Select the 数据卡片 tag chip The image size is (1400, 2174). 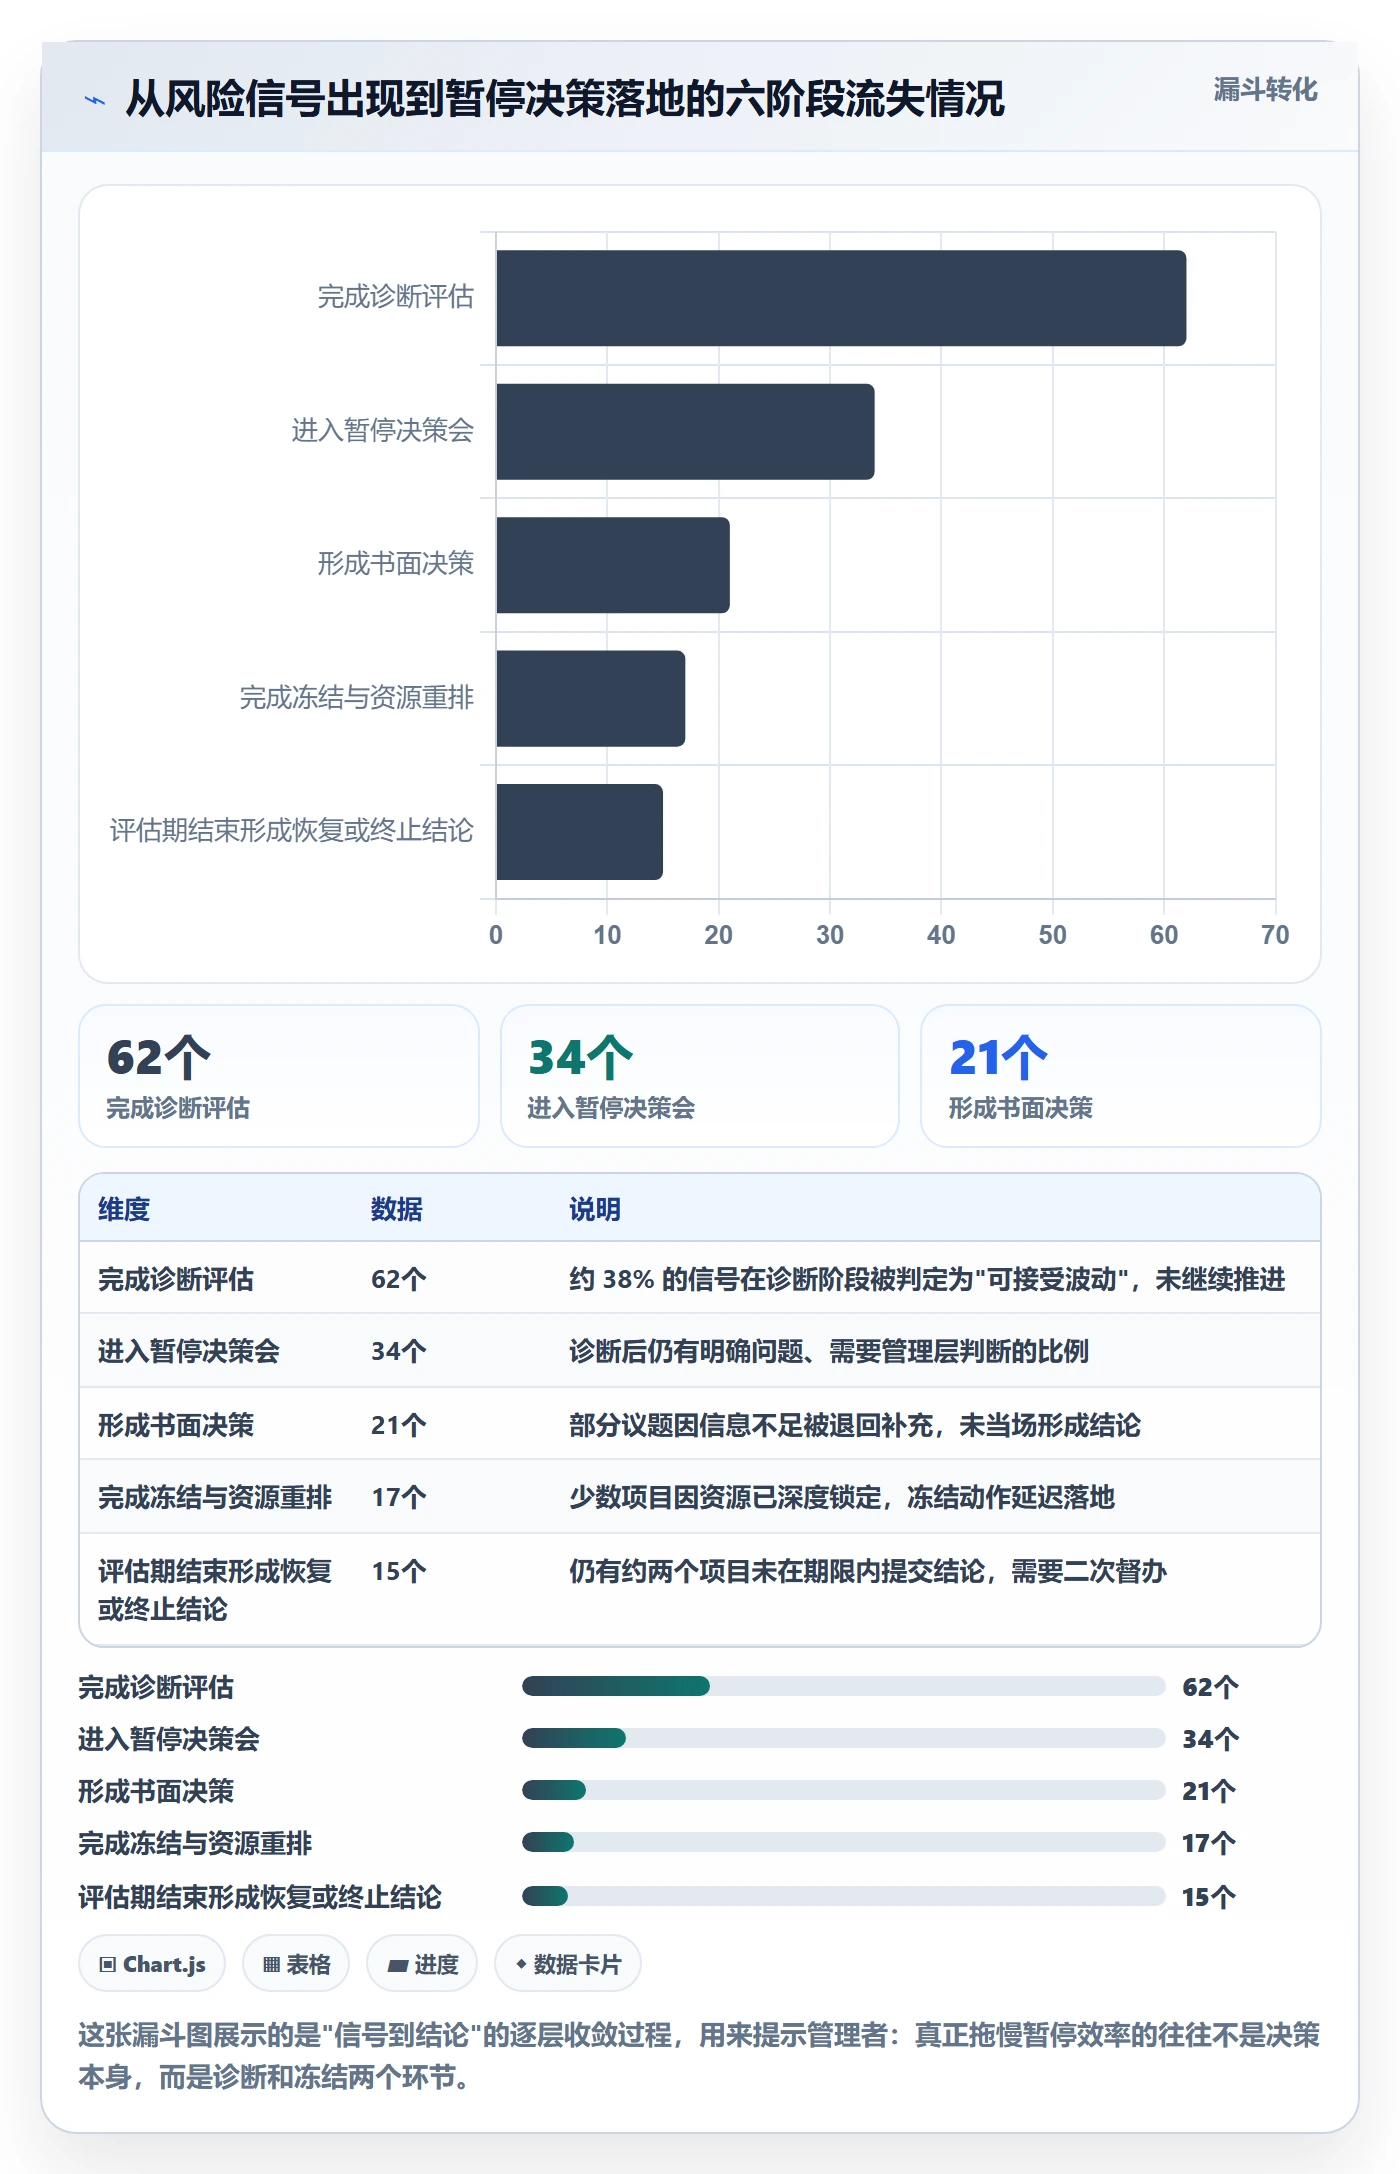(568, 1964)
